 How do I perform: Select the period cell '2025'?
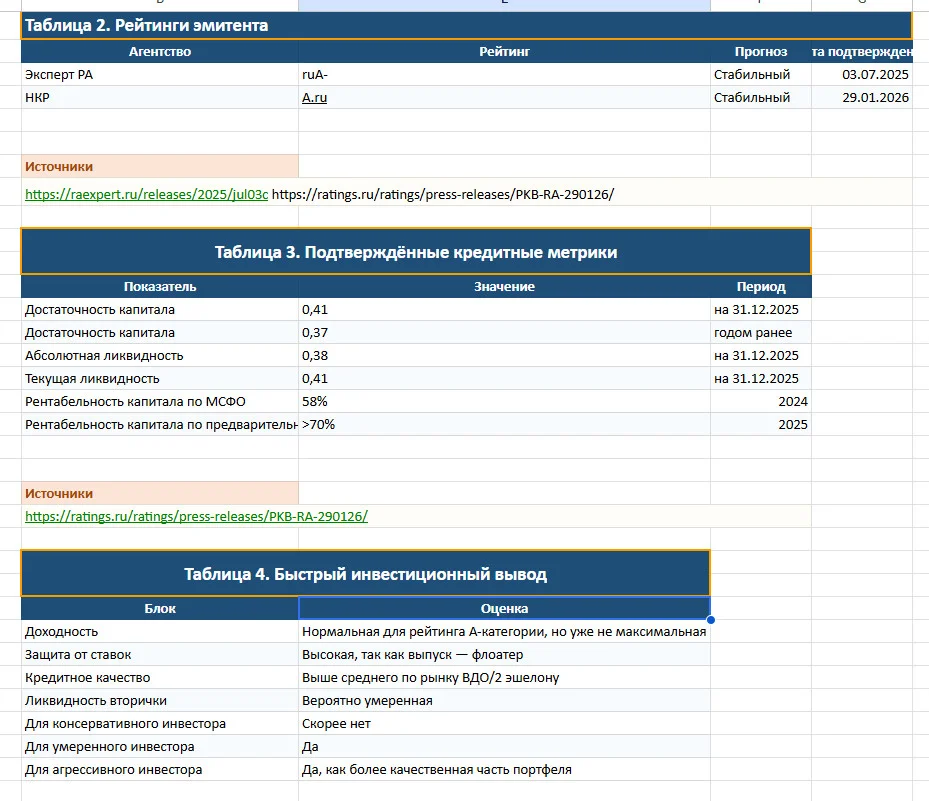tap(761, 425)
